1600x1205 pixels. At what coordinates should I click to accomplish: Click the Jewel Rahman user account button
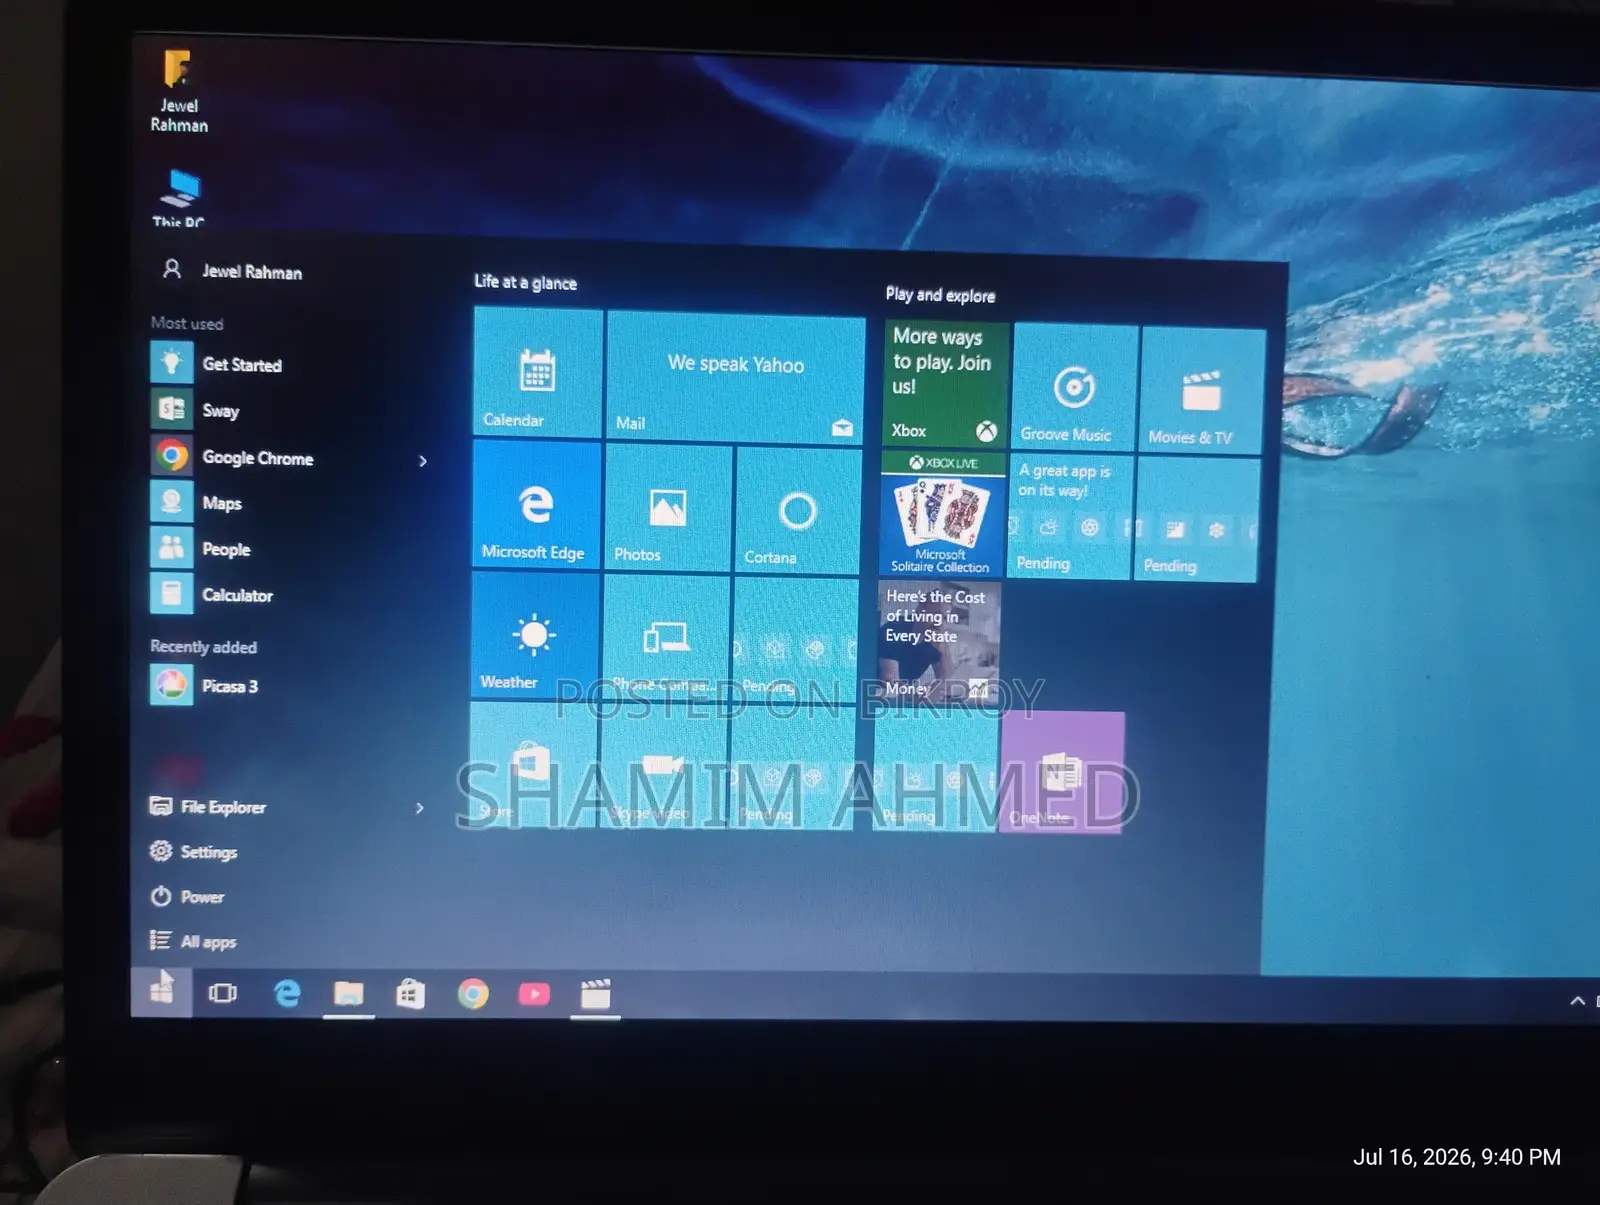pos(232,271)
